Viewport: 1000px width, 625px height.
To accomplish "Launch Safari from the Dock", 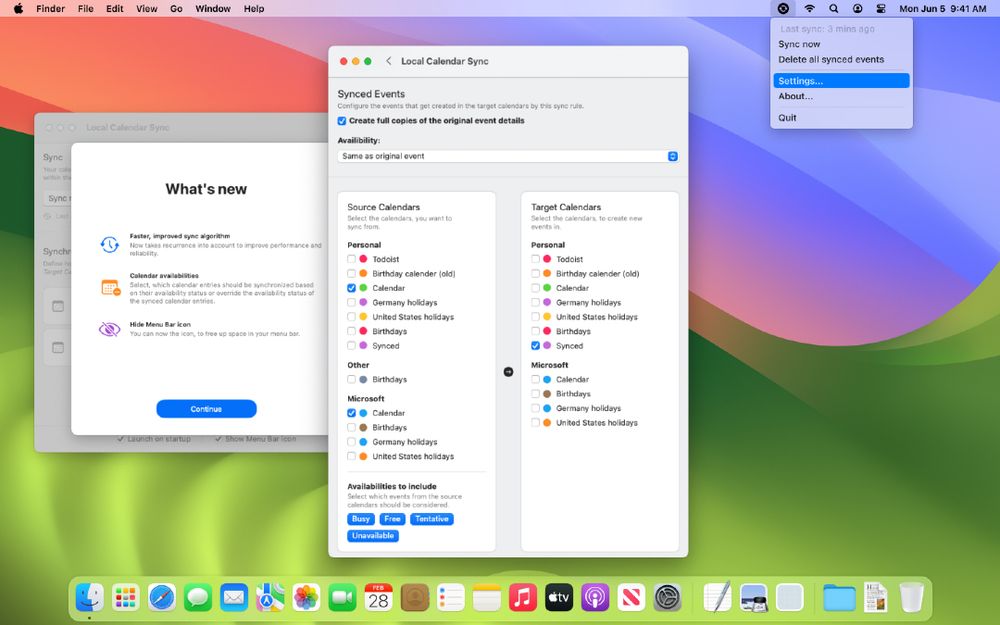I will (162, 598).
